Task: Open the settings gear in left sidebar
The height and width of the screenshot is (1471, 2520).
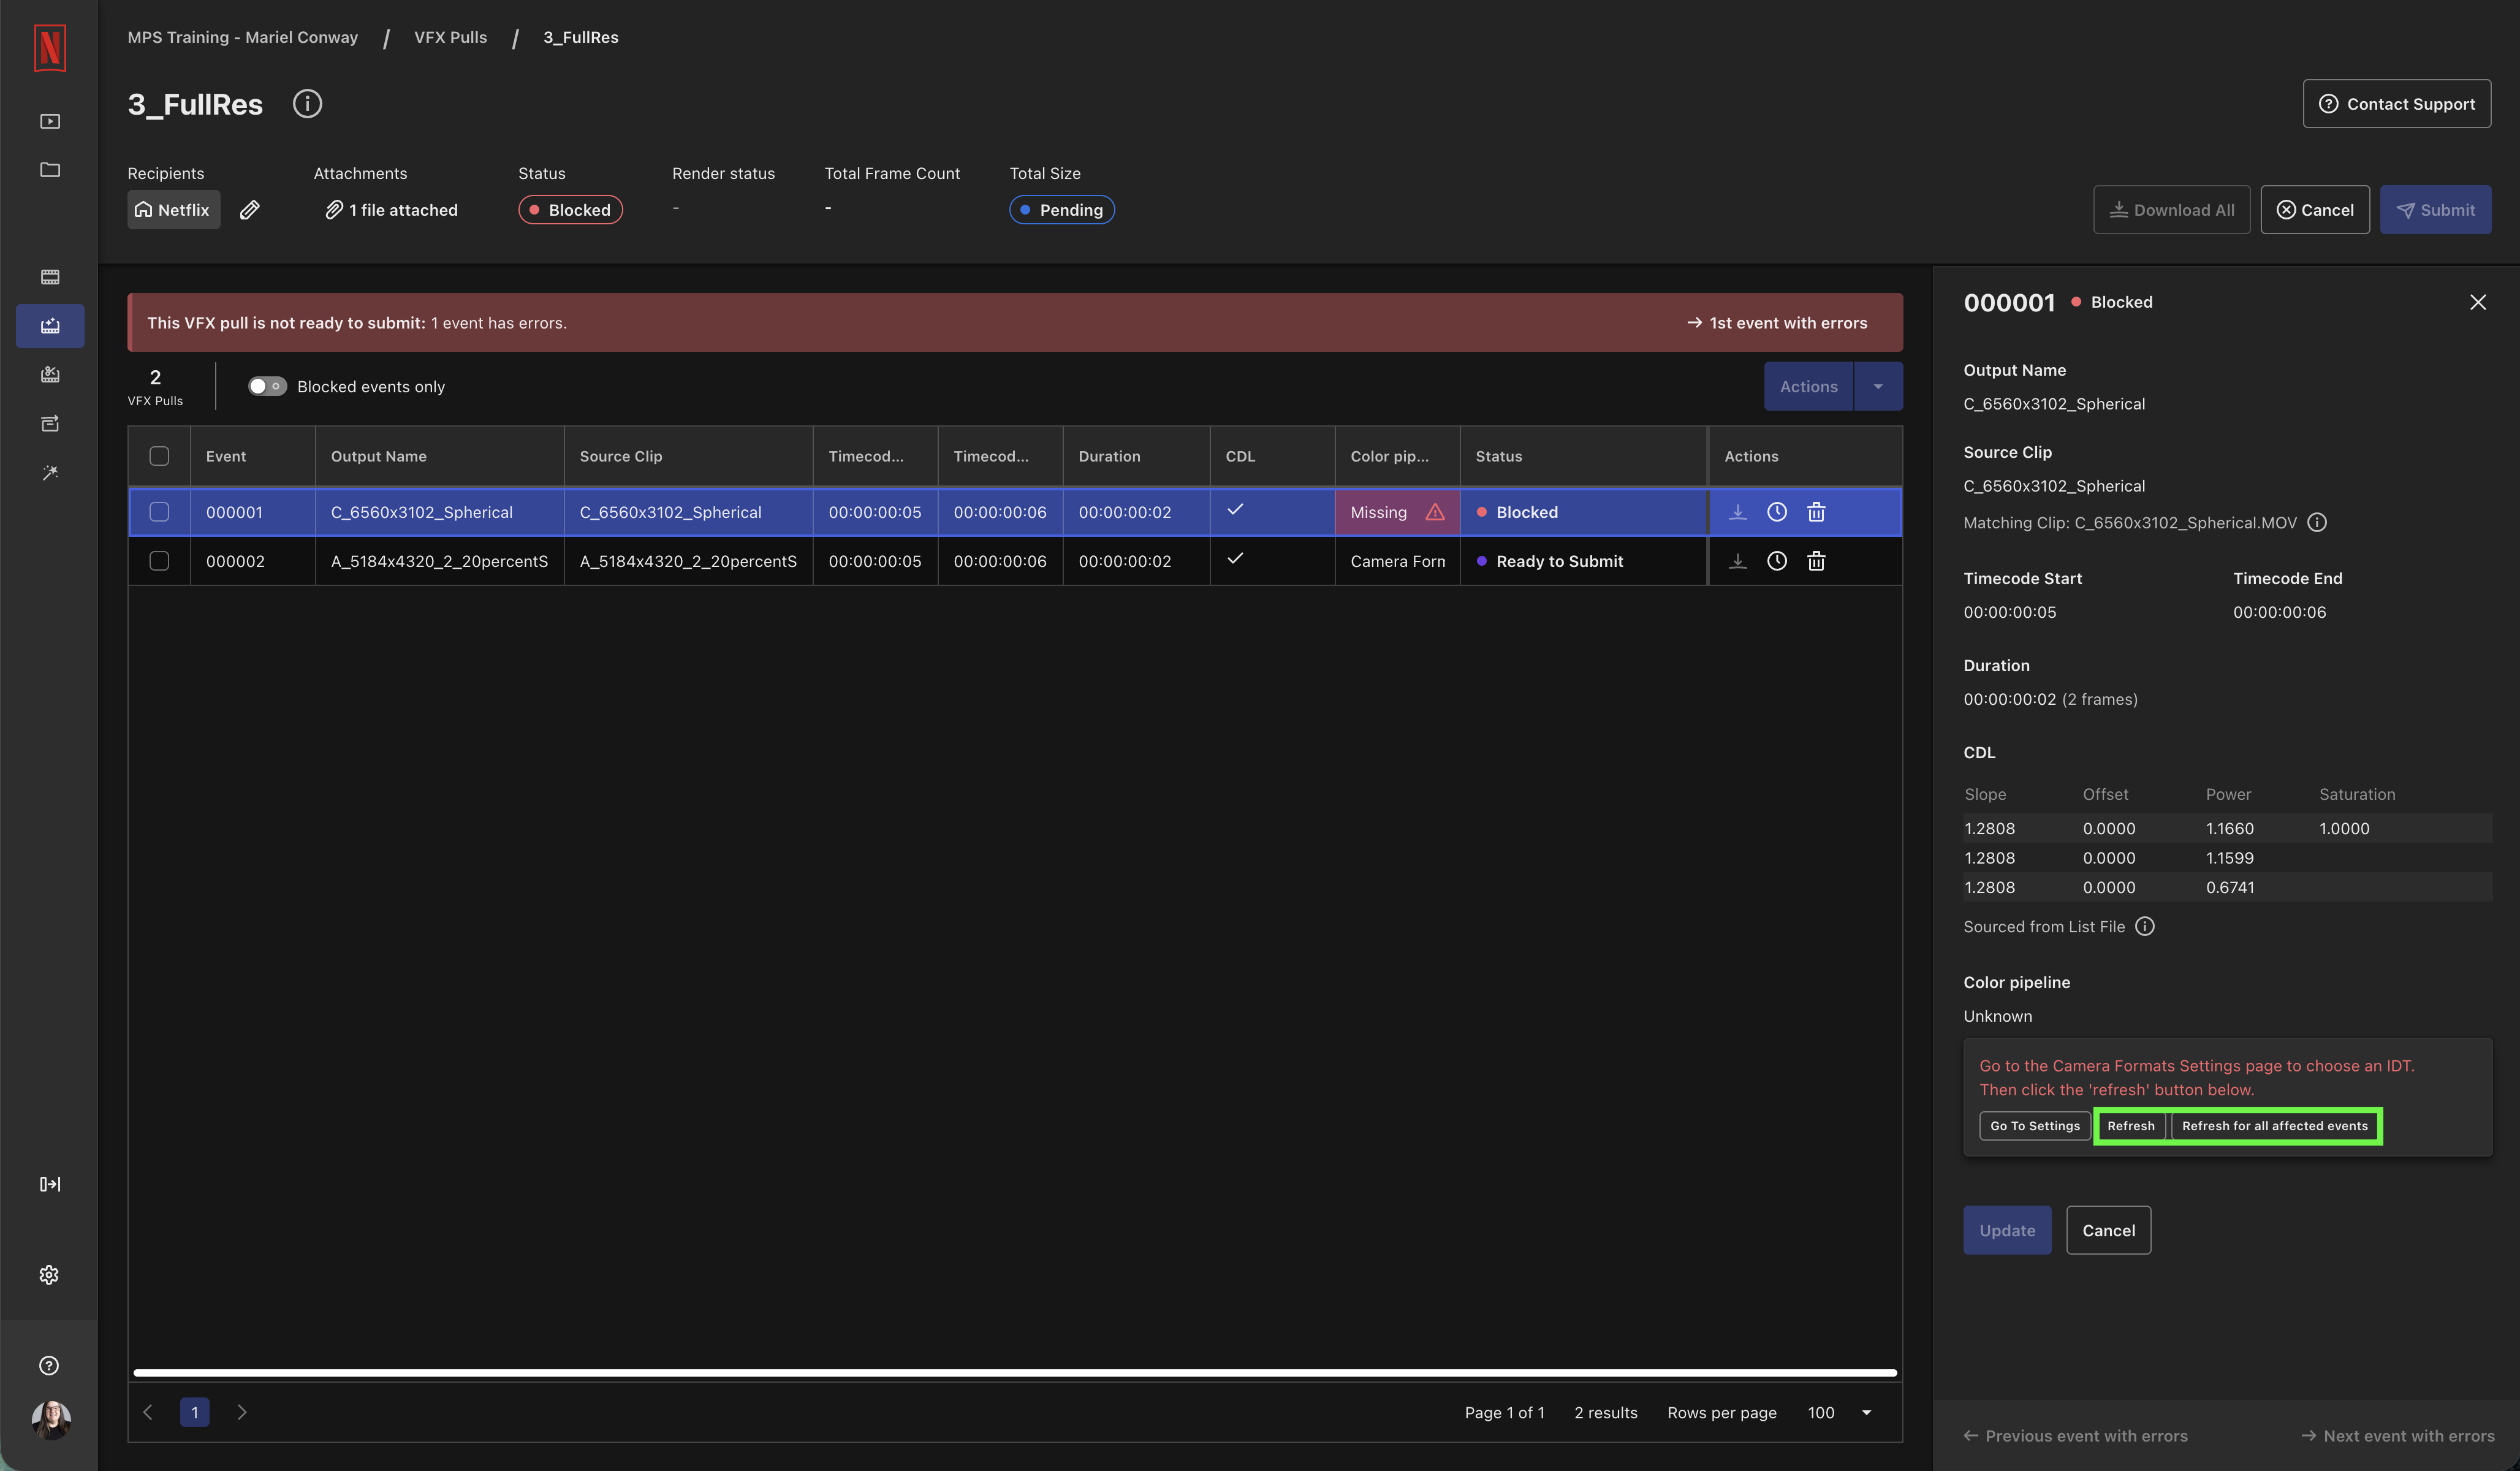Action: [49, 1275]
